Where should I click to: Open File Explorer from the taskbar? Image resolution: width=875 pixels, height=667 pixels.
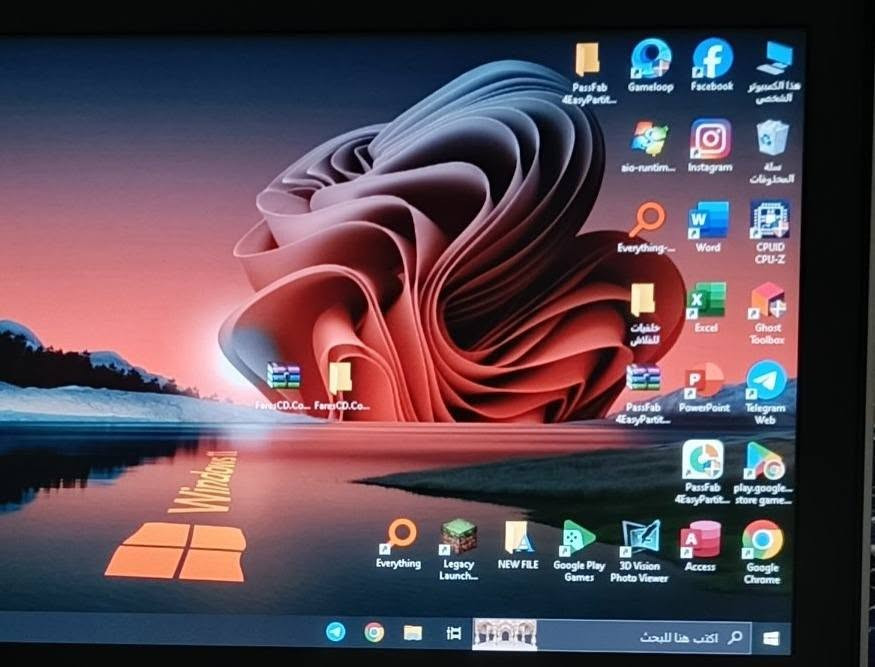(x=413, y=633)
